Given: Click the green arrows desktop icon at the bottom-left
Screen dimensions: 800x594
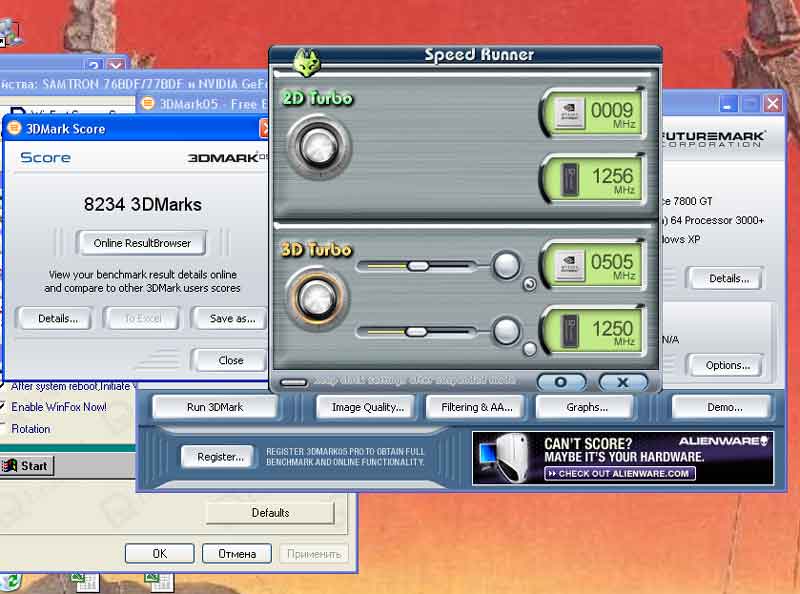Looking at the screenshot, I should tap(10, 582).
